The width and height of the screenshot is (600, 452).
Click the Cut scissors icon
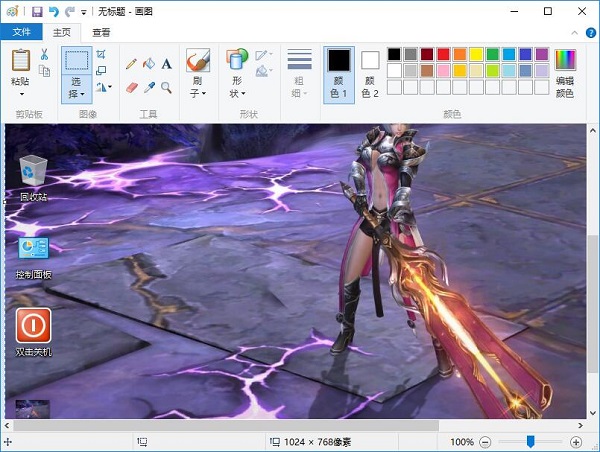pos(44,55)
